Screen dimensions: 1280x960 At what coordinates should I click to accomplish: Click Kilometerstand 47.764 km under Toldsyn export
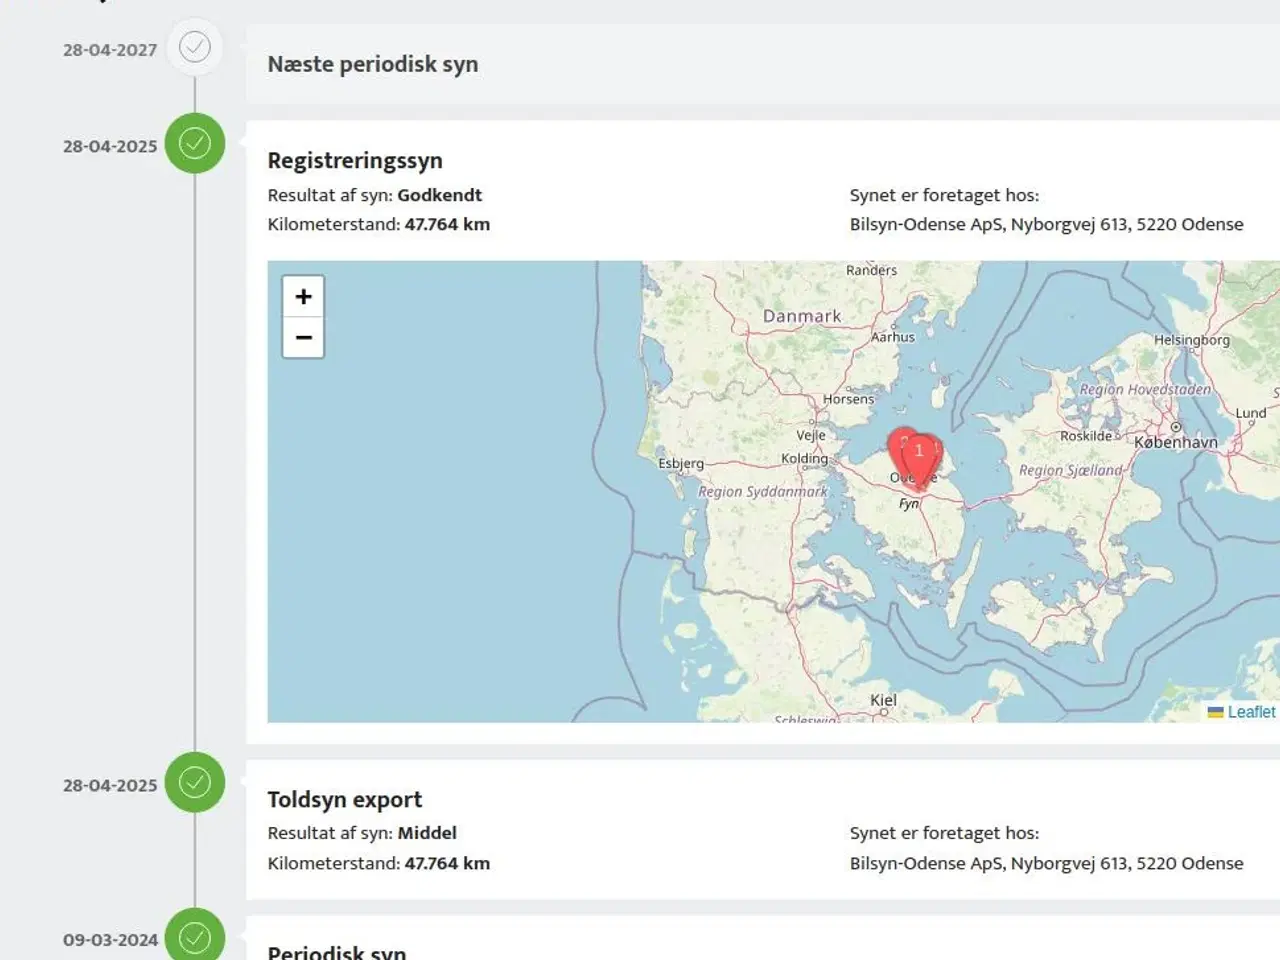coord(379,863)
